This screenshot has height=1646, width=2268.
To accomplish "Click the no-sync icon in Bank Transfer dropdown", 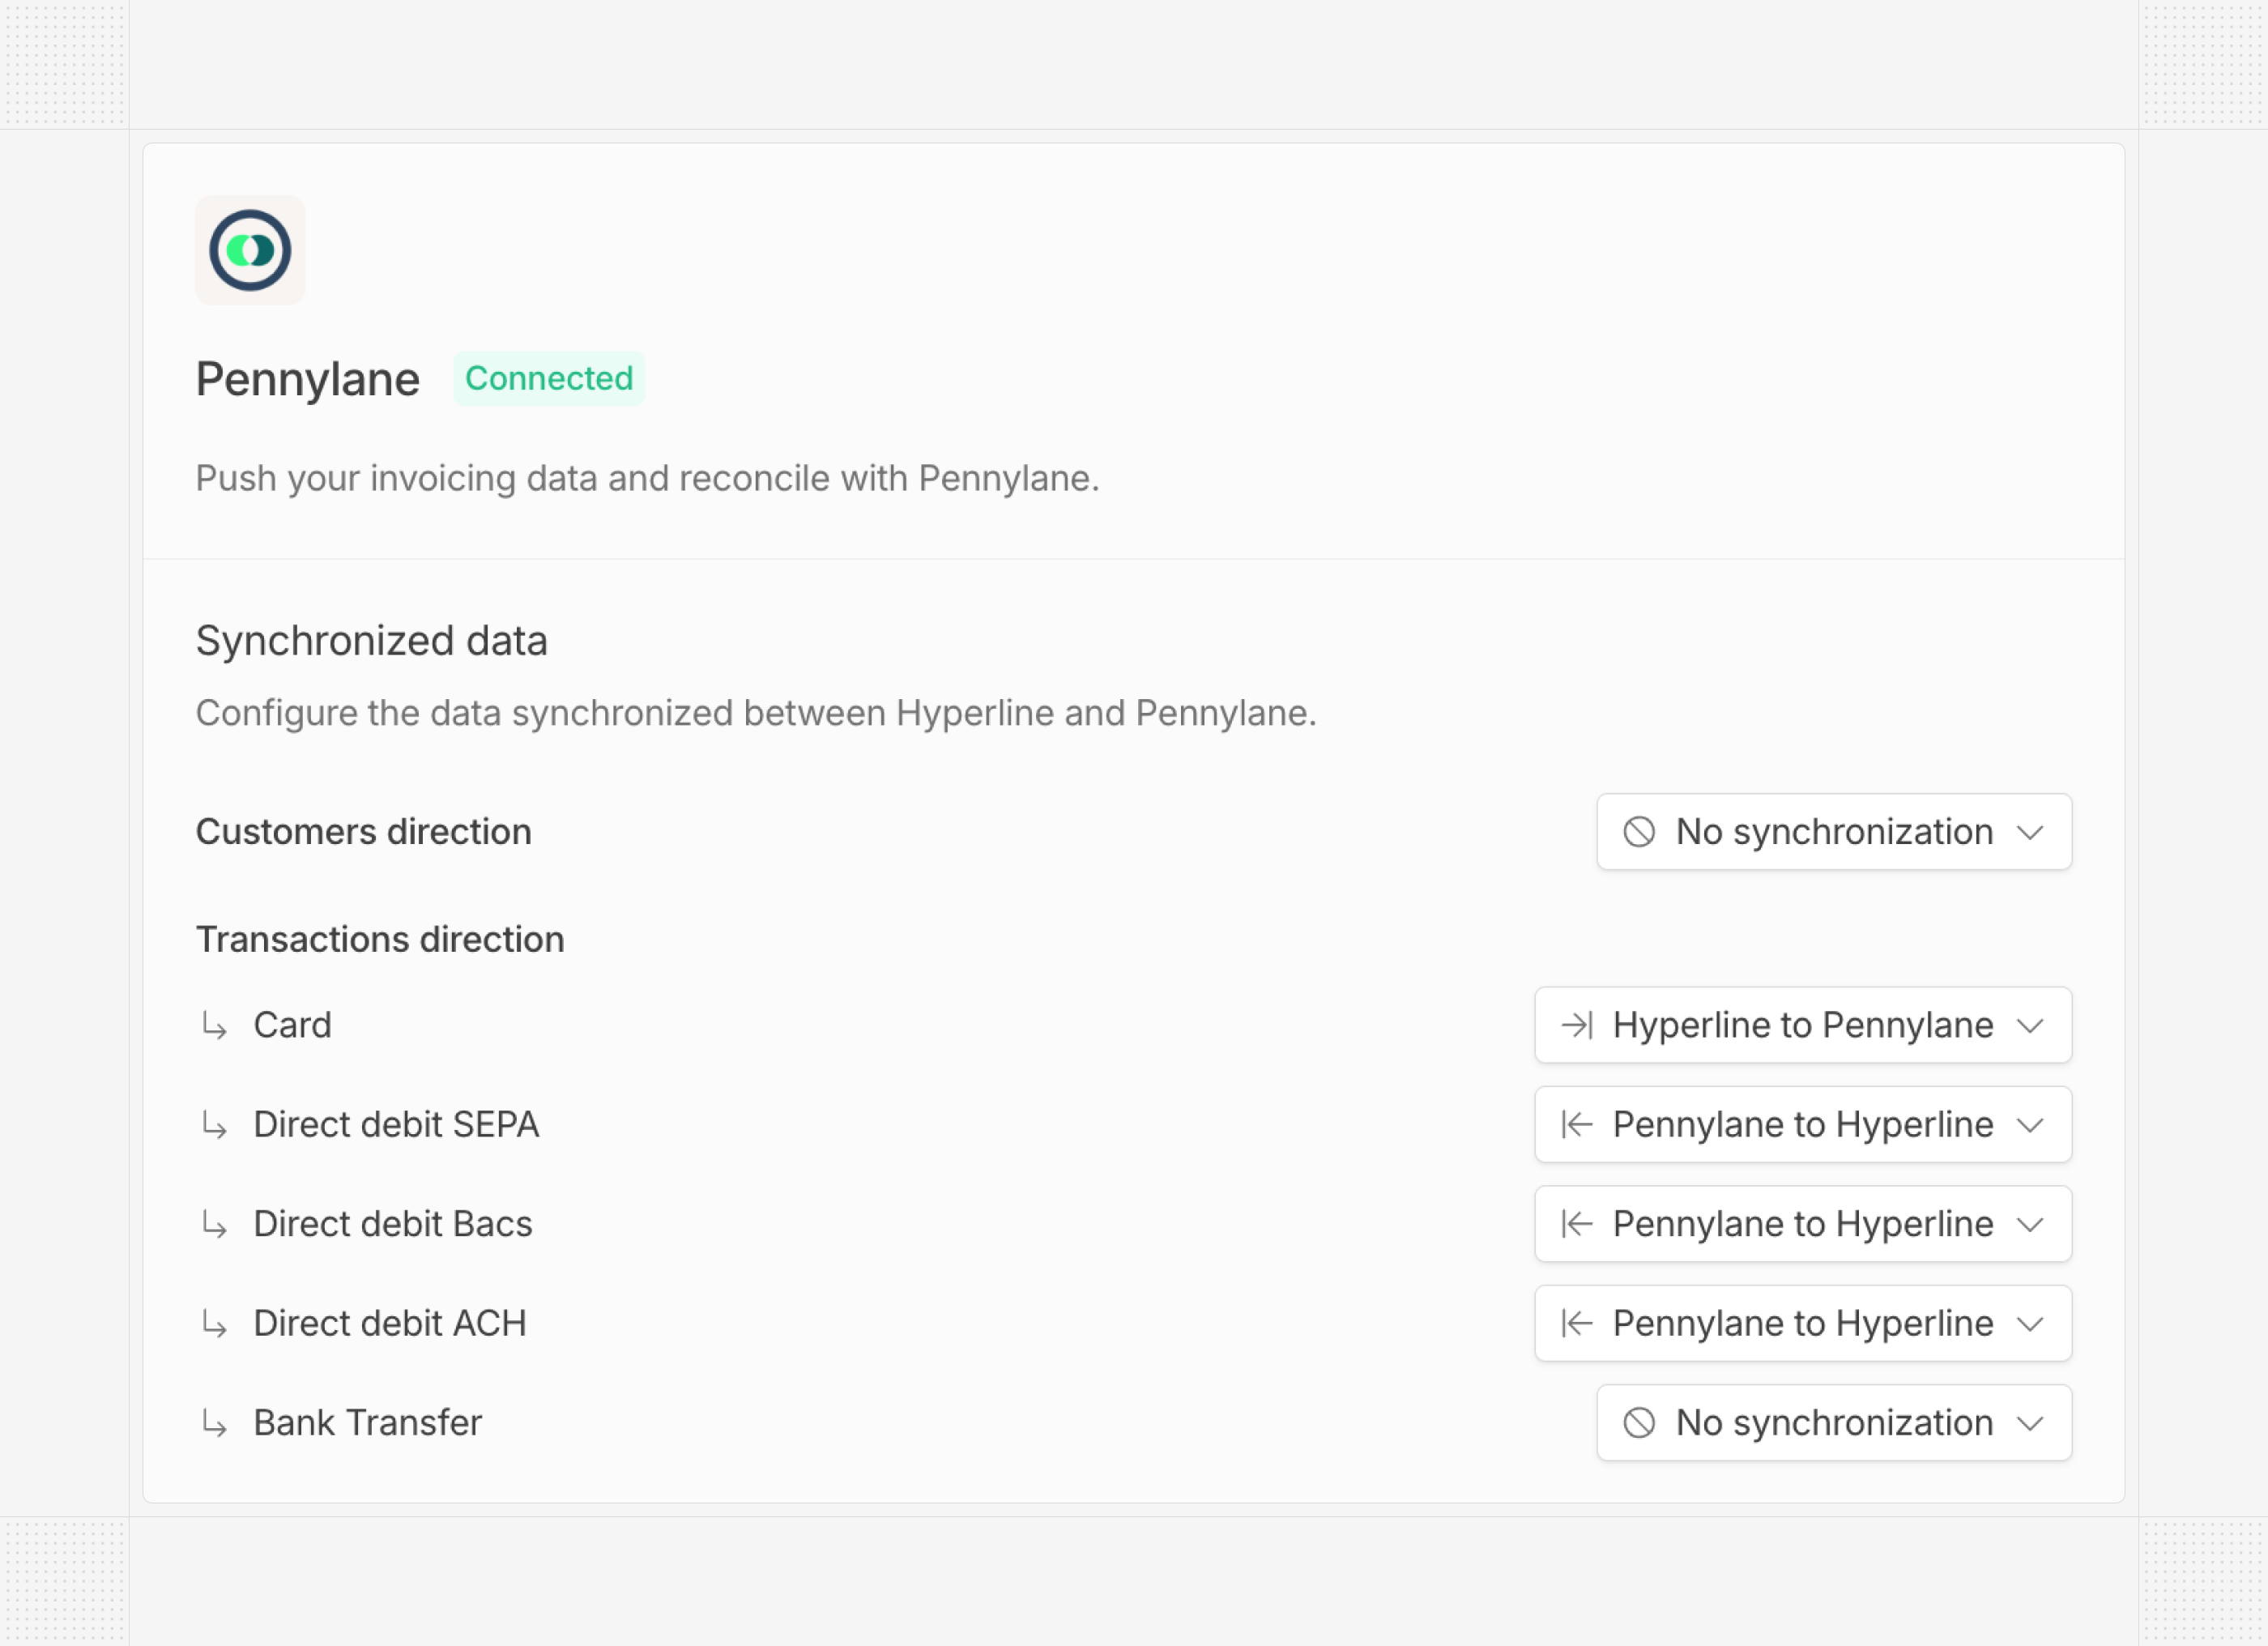I will [1639, 1423].
